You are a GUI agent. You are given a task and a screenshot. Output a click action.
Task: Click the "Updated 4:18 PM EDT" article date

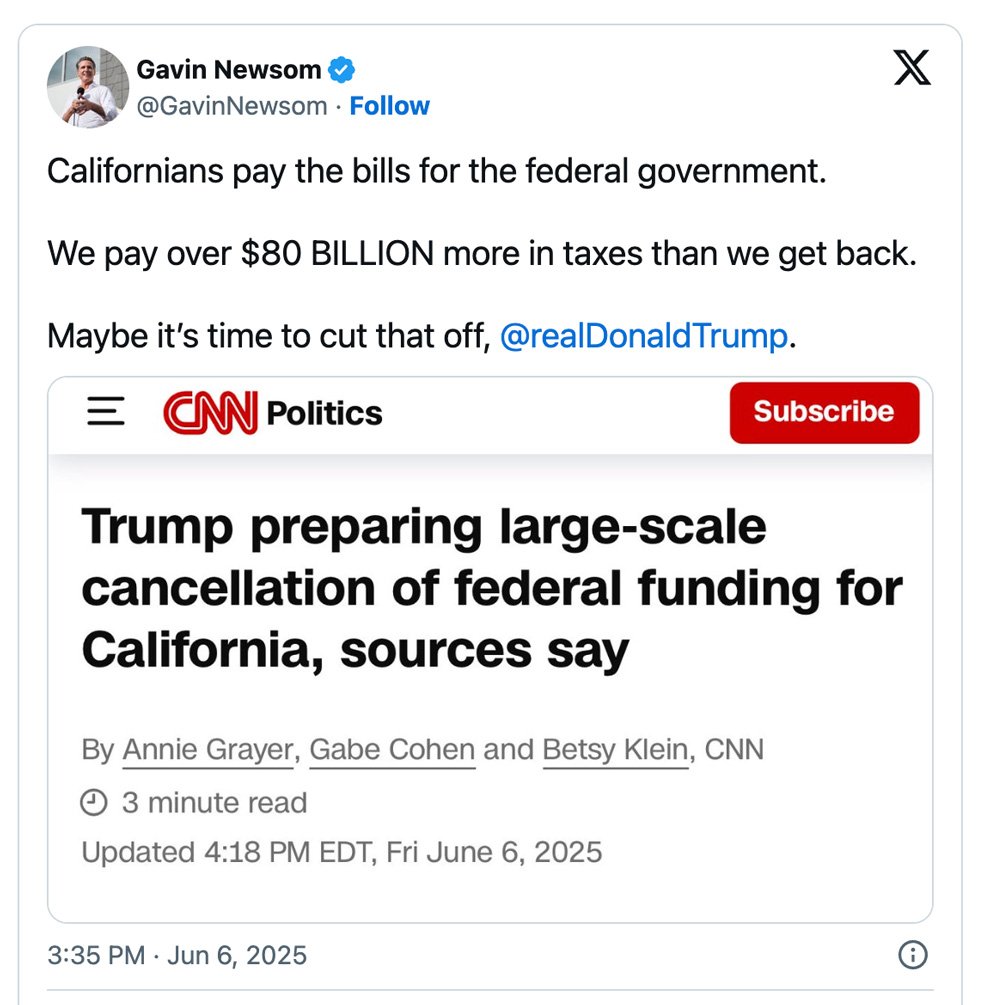[341, 852]
